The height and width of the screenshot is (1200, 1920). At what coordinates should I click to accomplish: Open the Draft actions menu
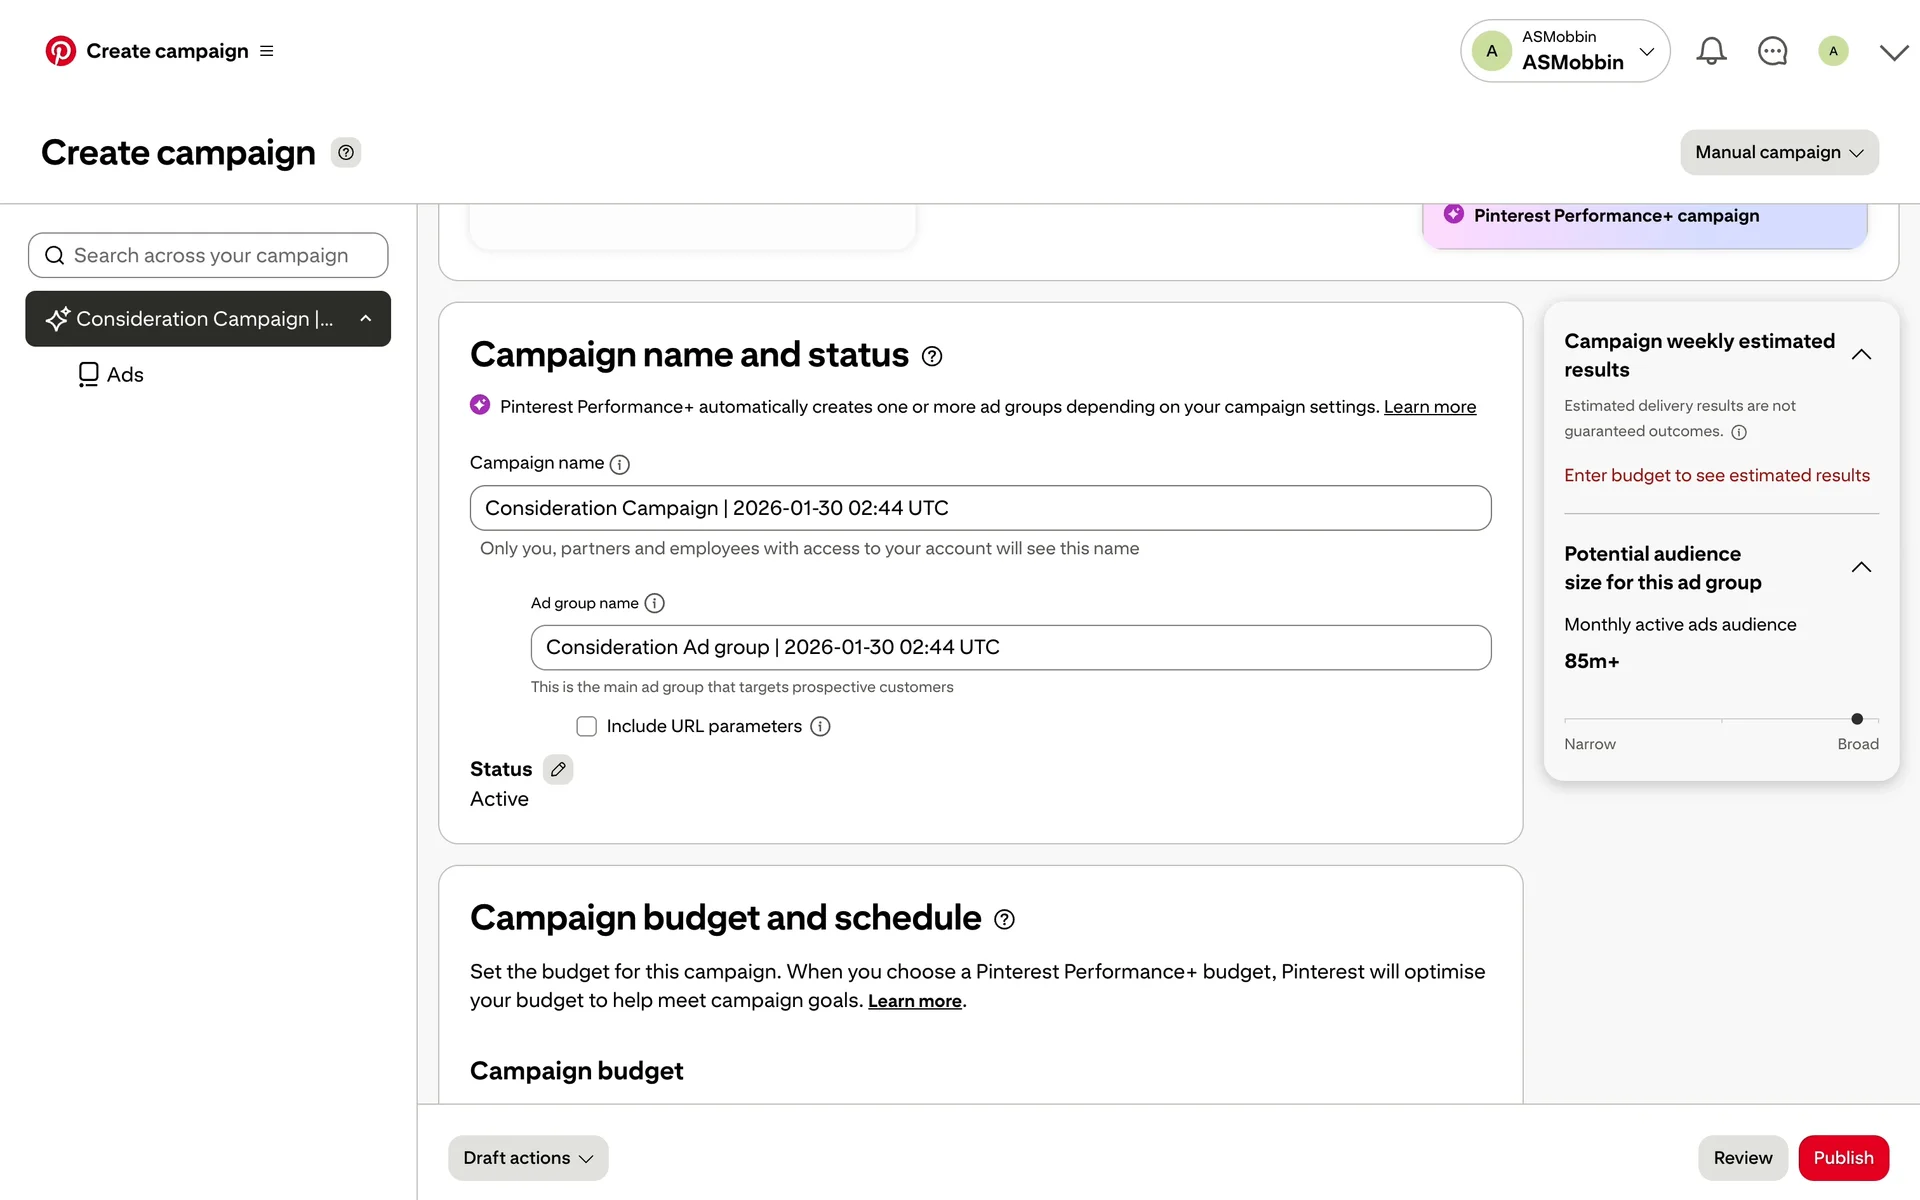click(x=527, y=1157)
